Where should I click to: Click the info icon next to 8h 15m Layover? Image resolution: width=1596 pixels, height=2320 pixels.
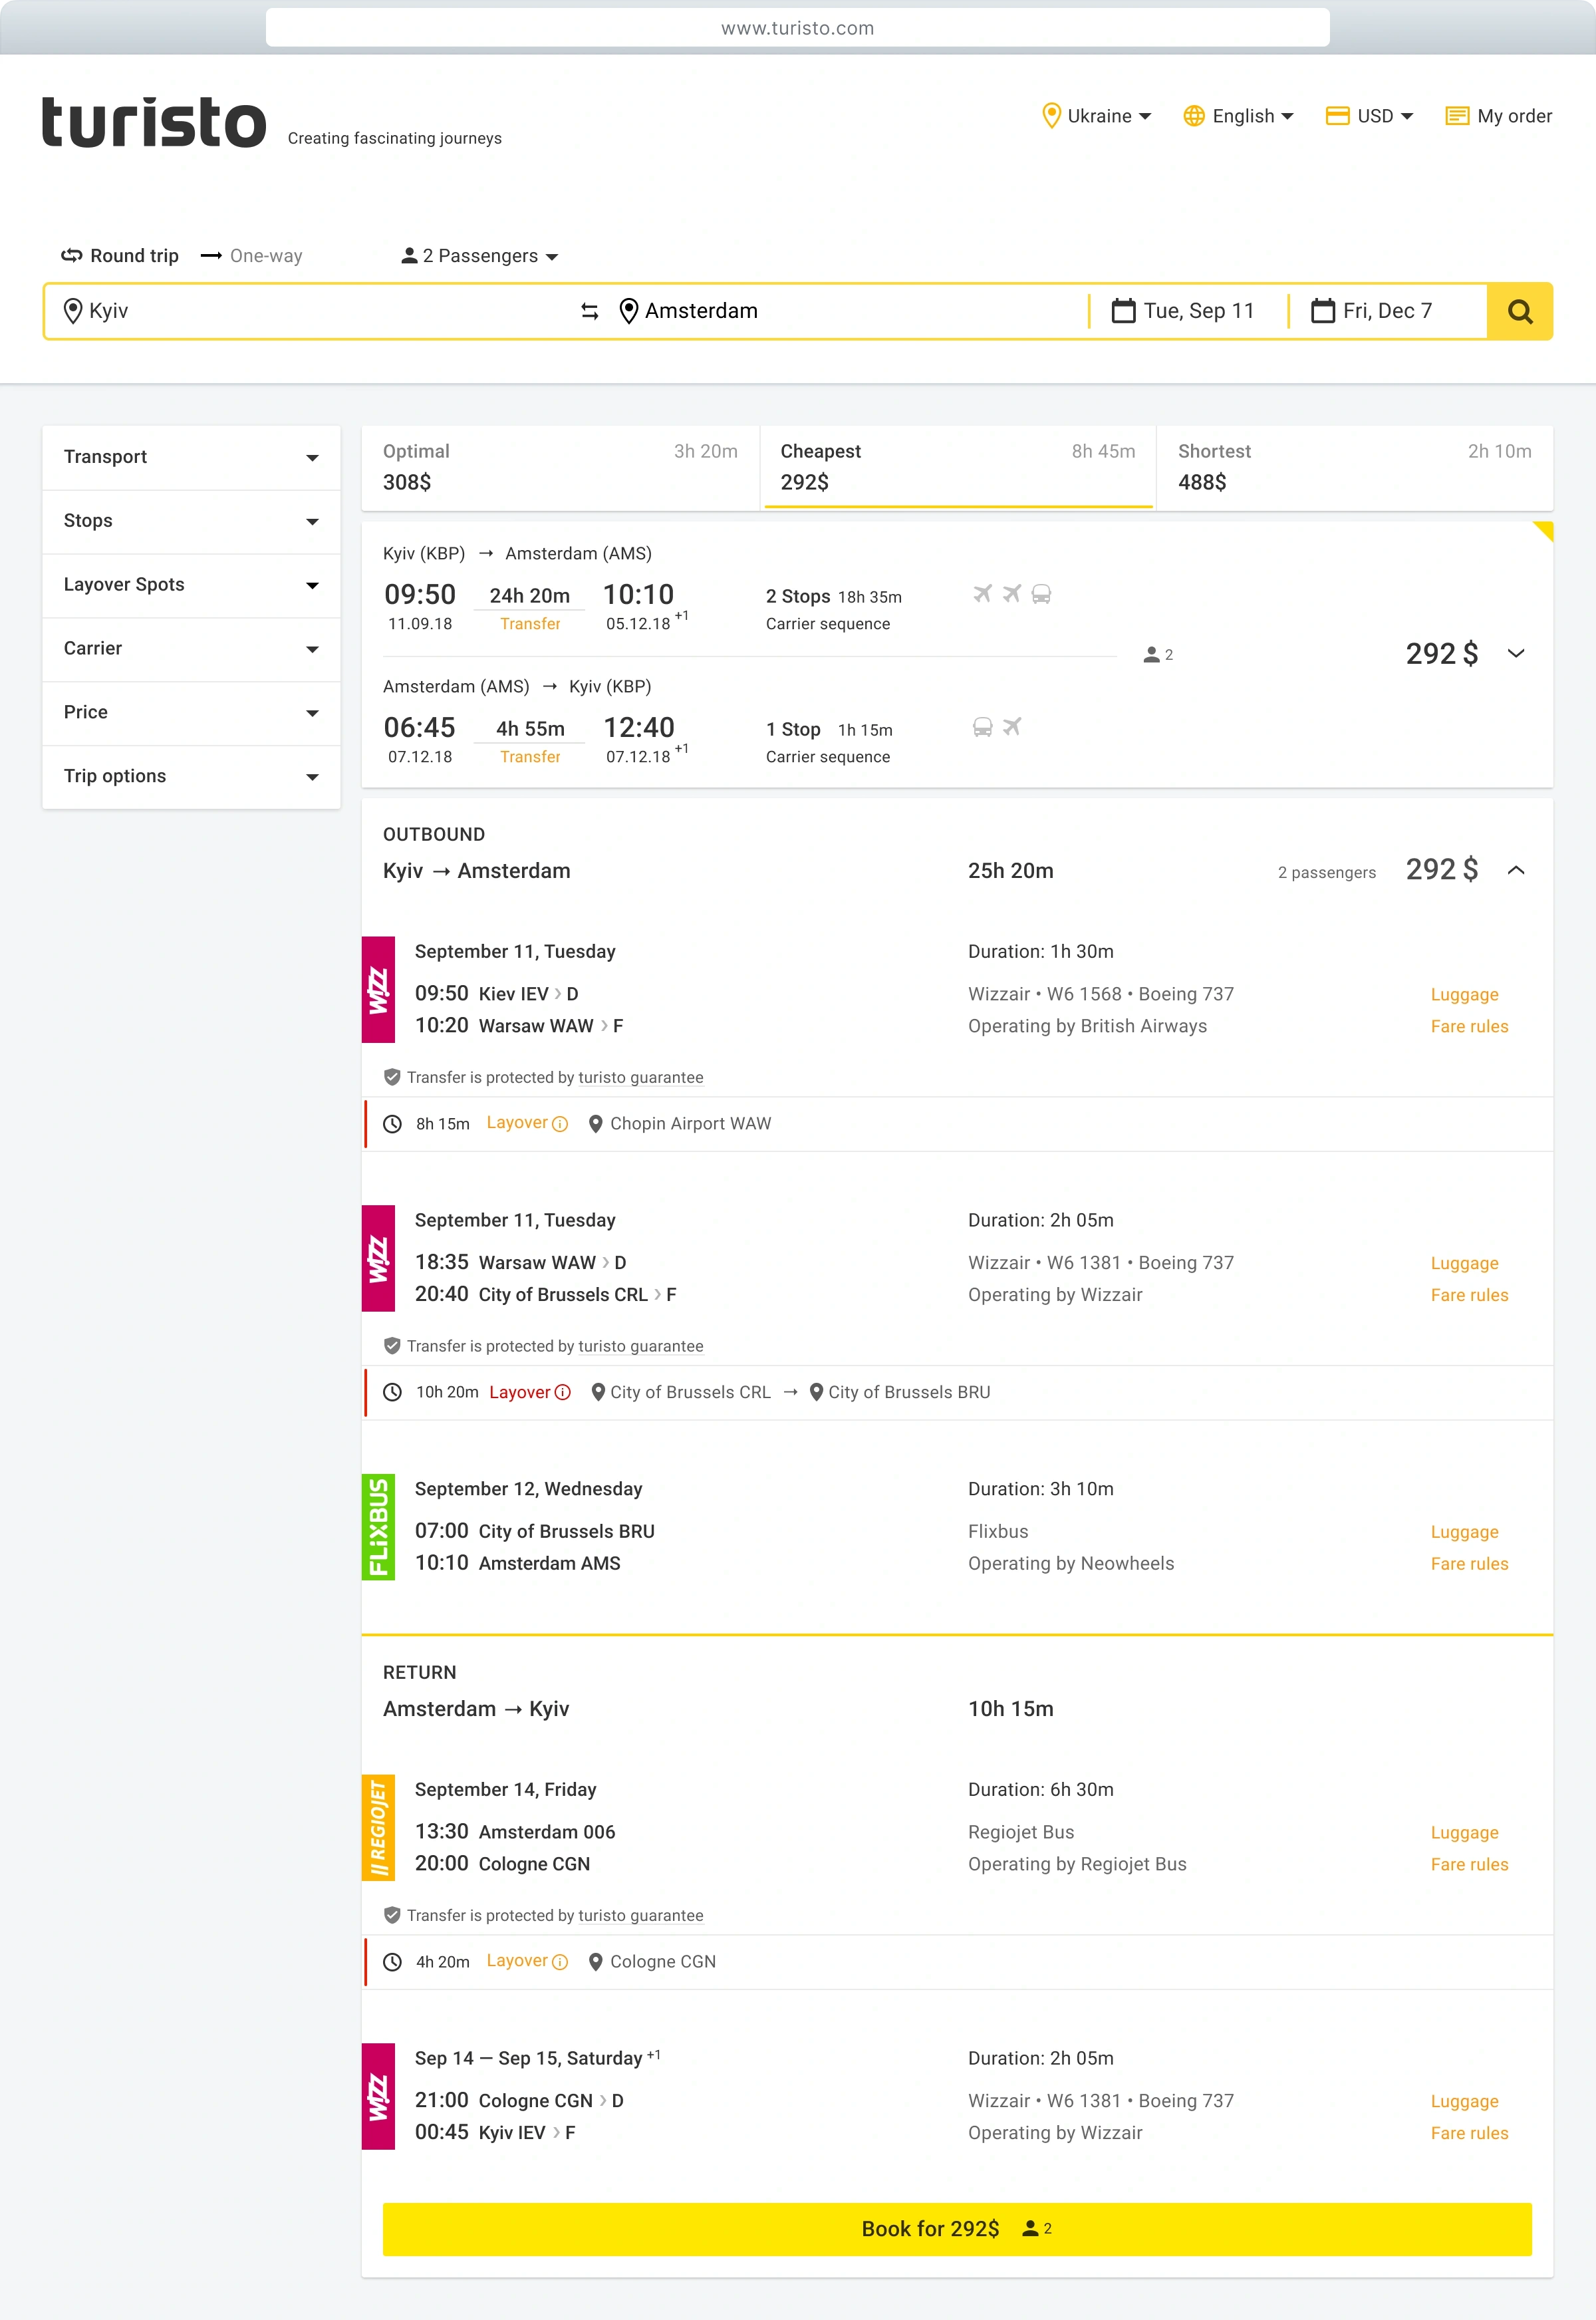[x=560, y=1123]
